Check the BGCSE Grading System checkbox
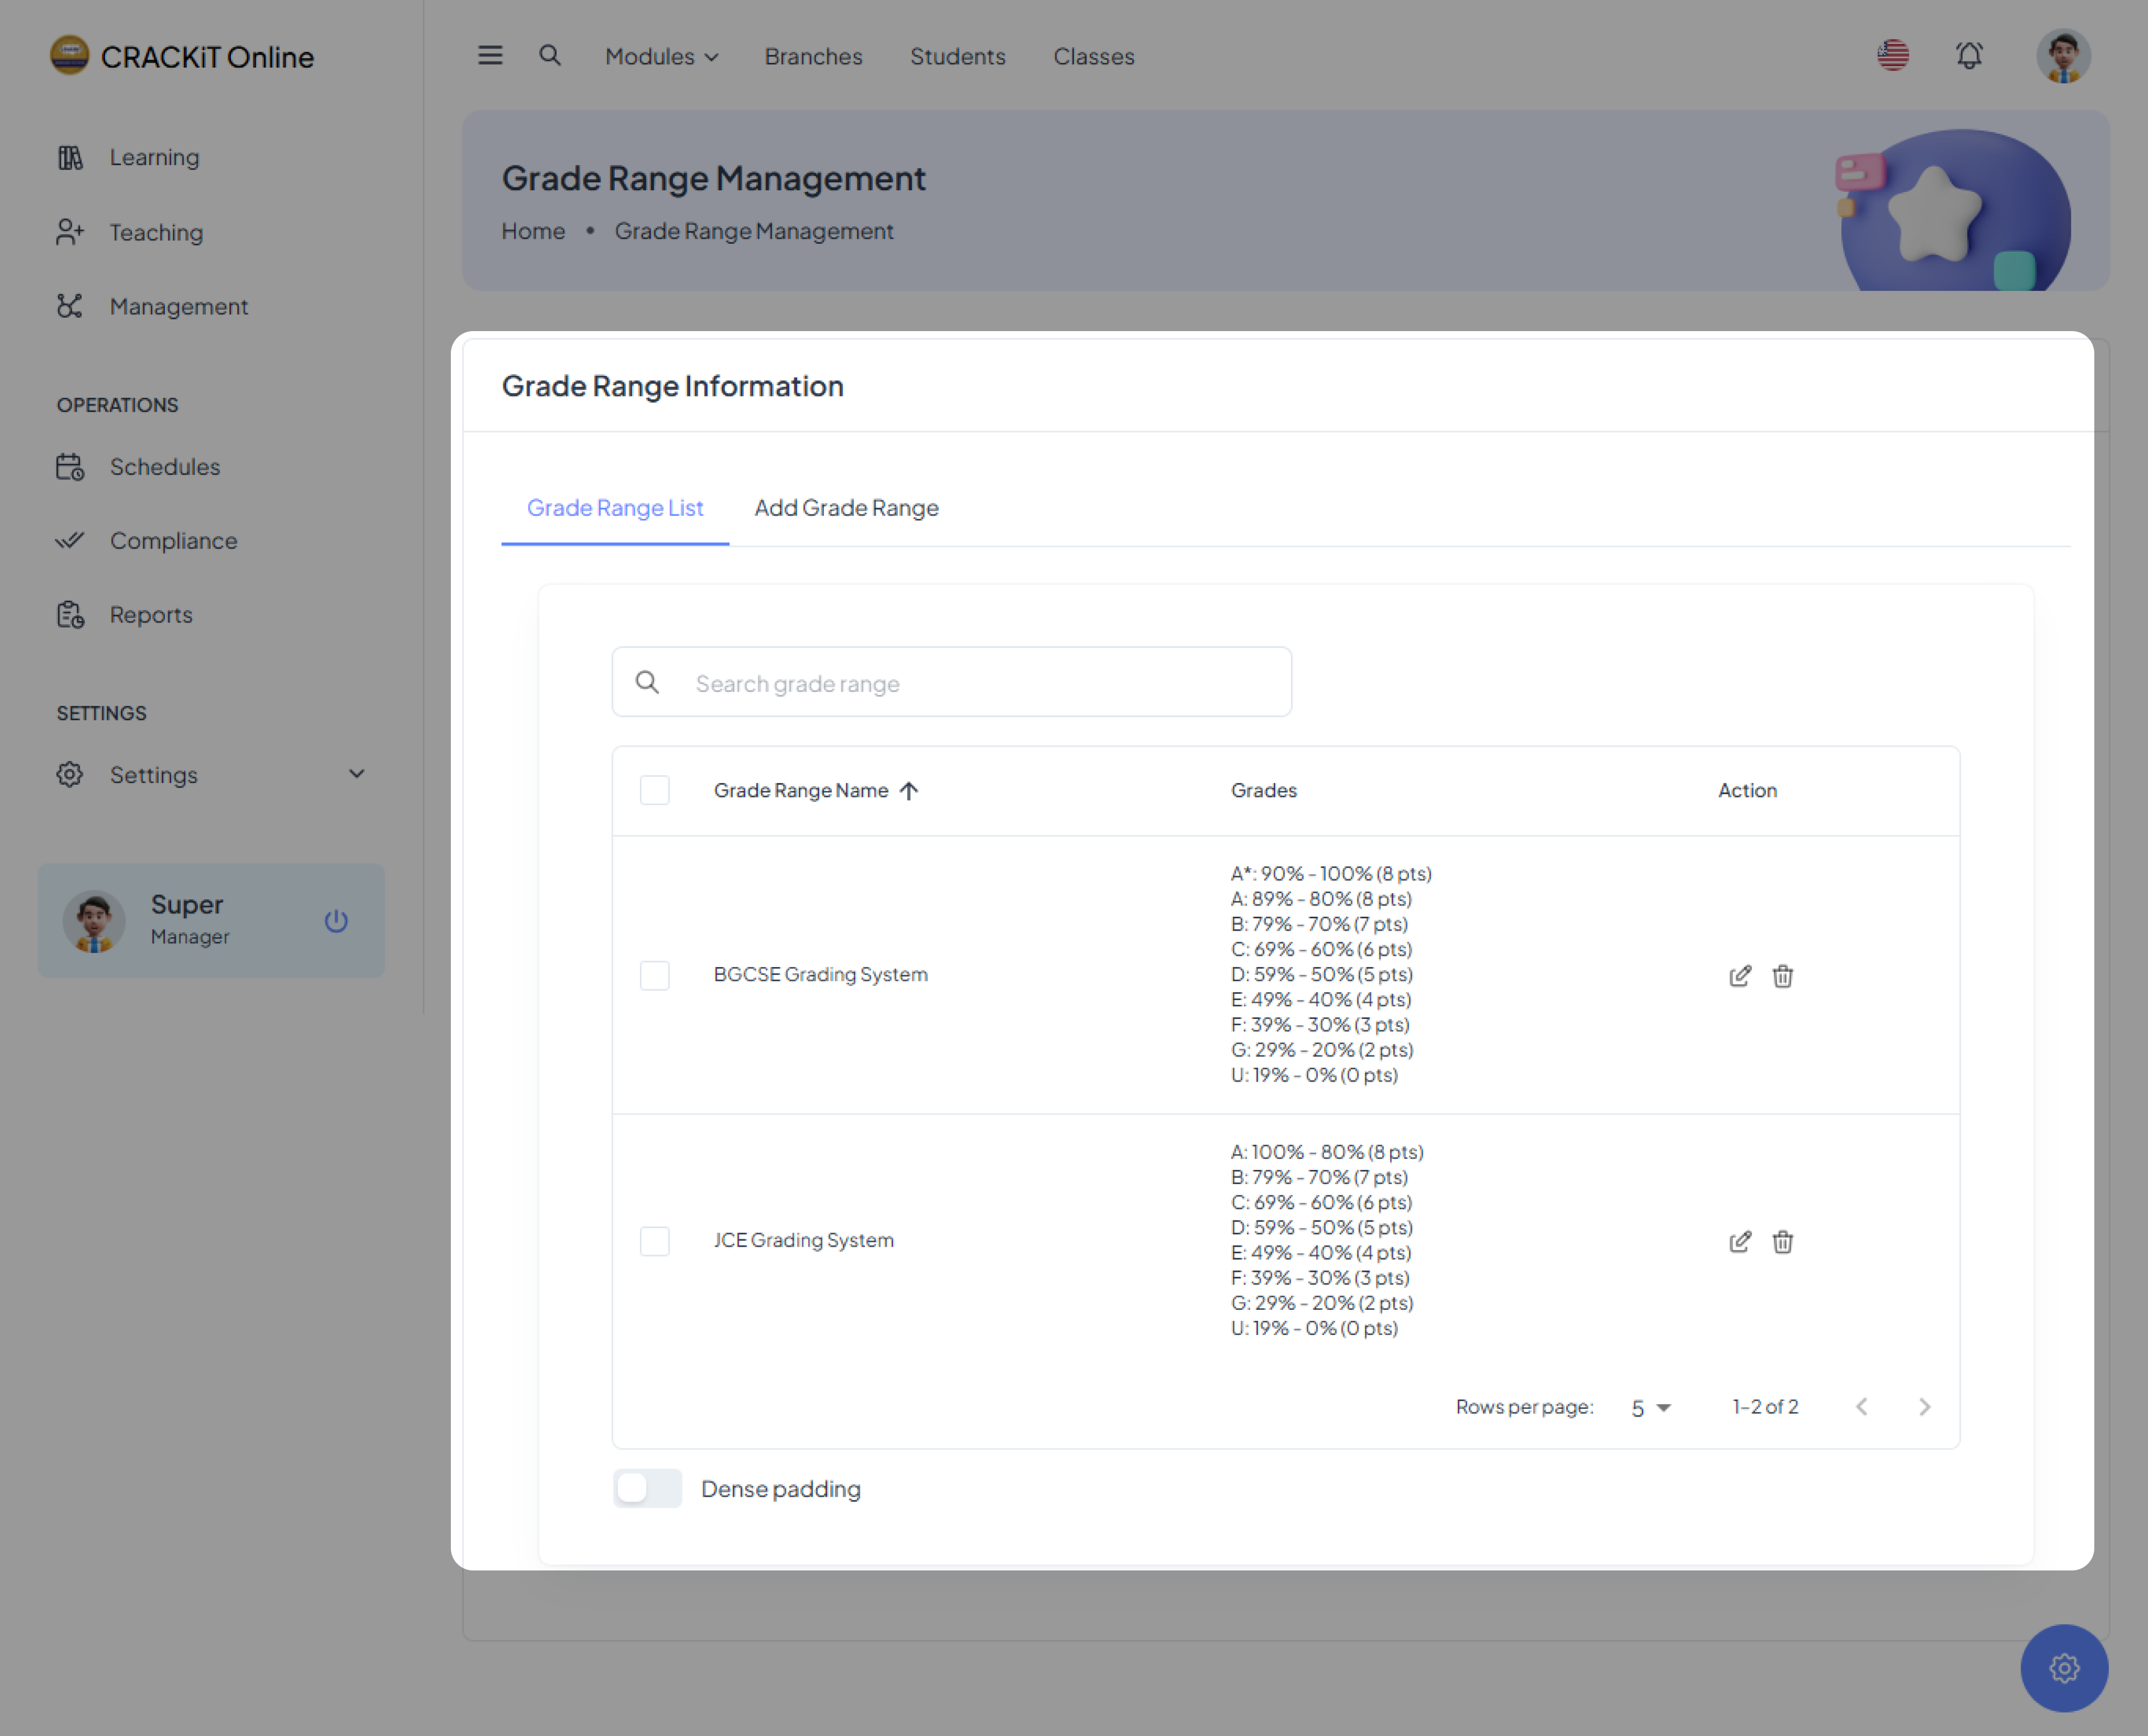The width and height of the screenshot is (2148, 1736). point(655,975)
